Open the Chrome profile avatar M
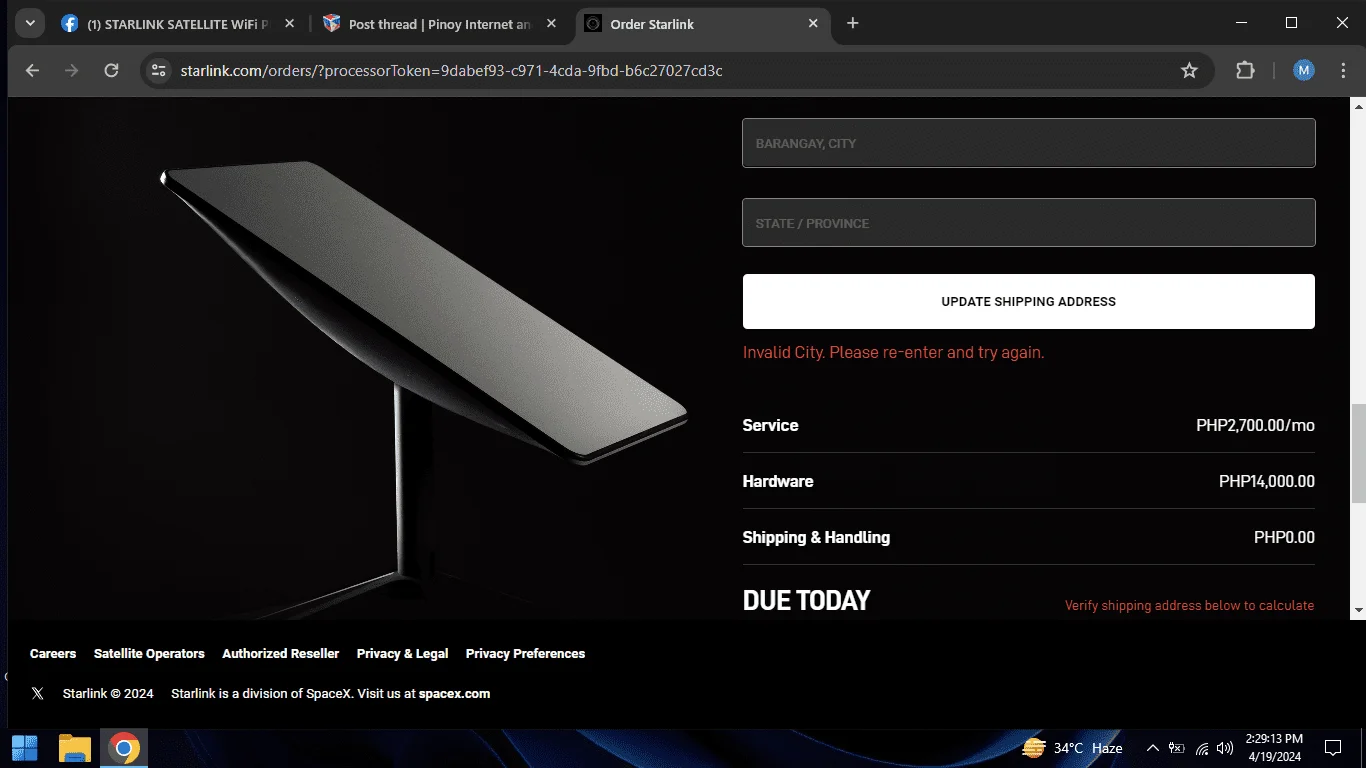This screenshot has width=1366, height=768. point(1303,70)
